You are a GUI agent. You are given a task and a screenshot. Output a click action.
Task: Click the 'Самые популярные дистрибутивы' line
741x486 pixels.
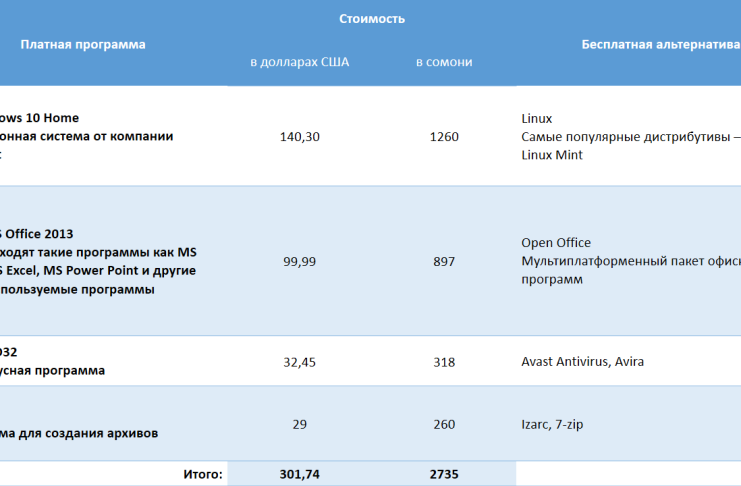click(631, 137)
